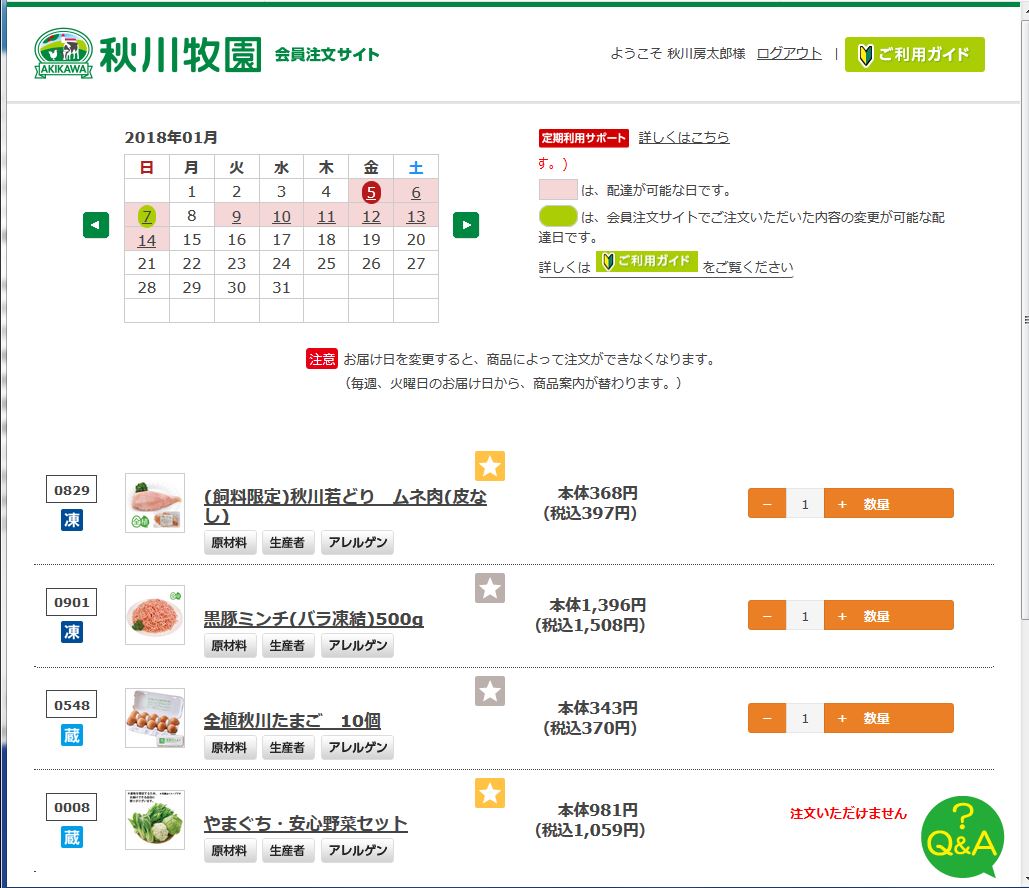This screenshot has width=1029, height=888.
Task: Click price text 本体1,396円
Action: pos(597,605)
